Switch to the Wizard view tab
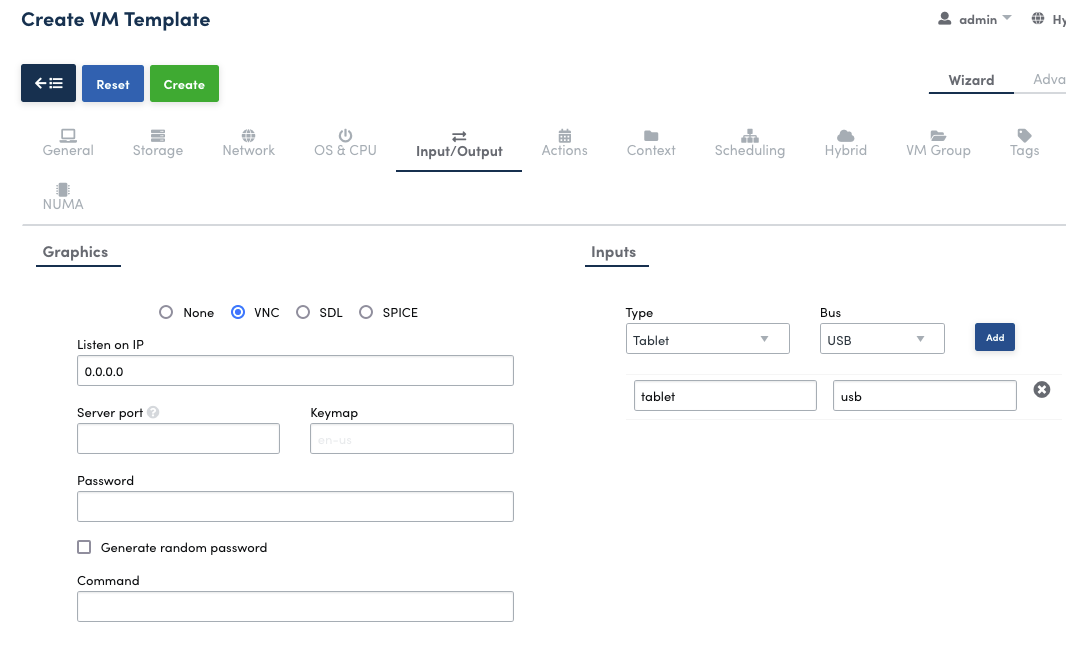1066x659 pixels. [971, 80]
